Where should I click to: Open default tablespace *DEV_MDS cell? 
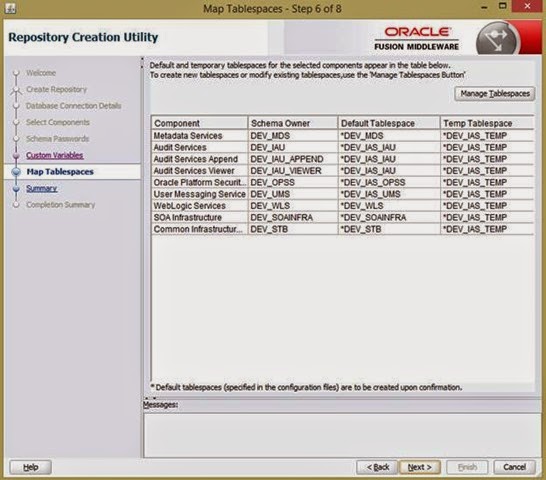389,136
